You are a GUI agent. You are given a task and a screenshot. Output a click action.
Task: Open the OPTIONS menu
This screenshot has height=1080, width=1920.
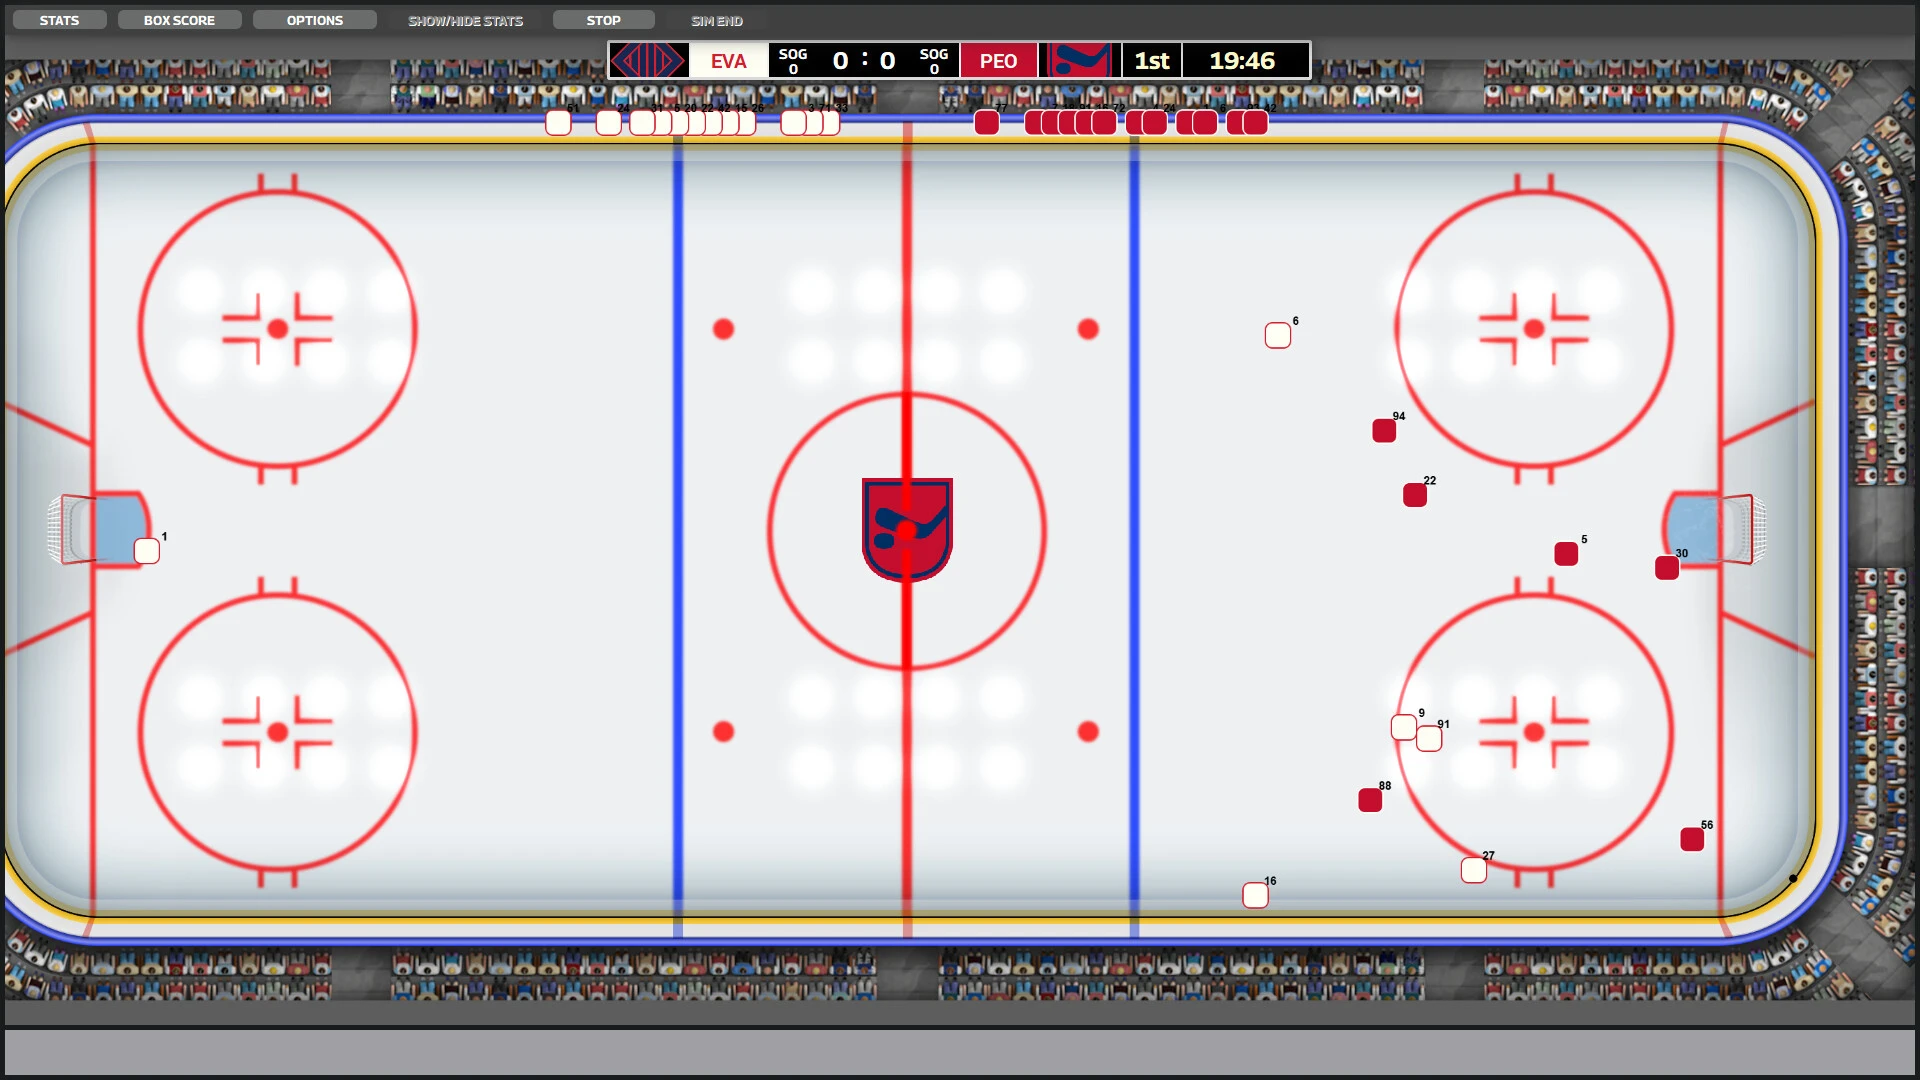coord(315,19)
